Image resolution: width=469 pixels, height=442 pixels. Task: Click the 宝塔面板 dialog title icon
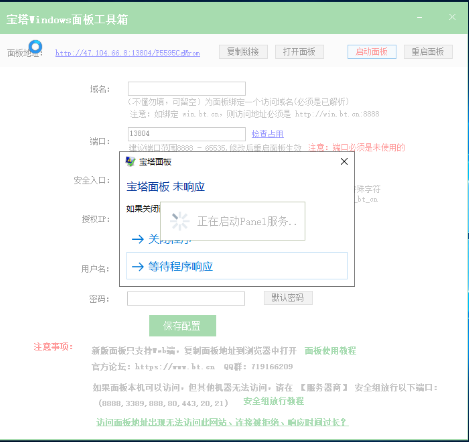click(130, 162)
